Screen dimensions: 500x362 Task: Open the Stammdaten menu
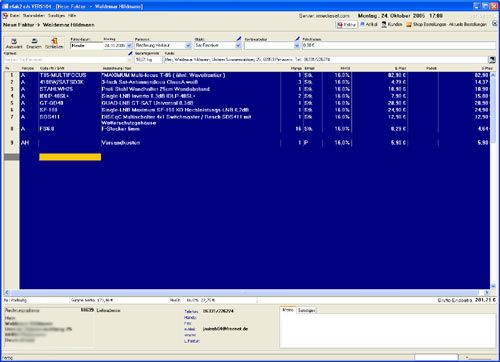point(34,16)
